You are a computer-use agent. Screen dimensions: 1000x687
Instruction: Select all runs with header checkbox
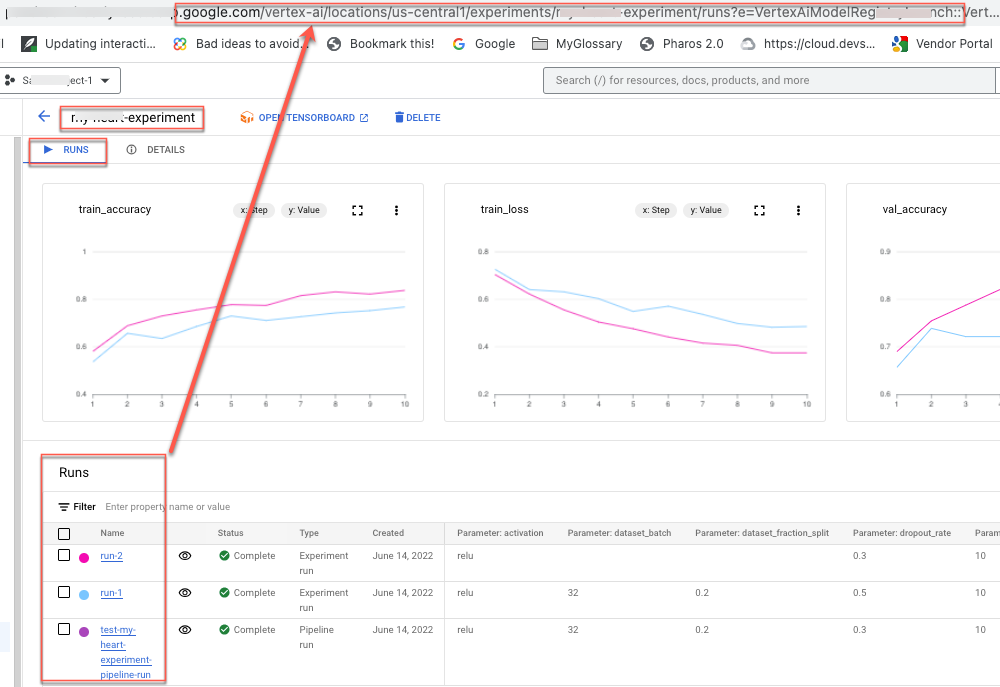[x=64, y=534]
